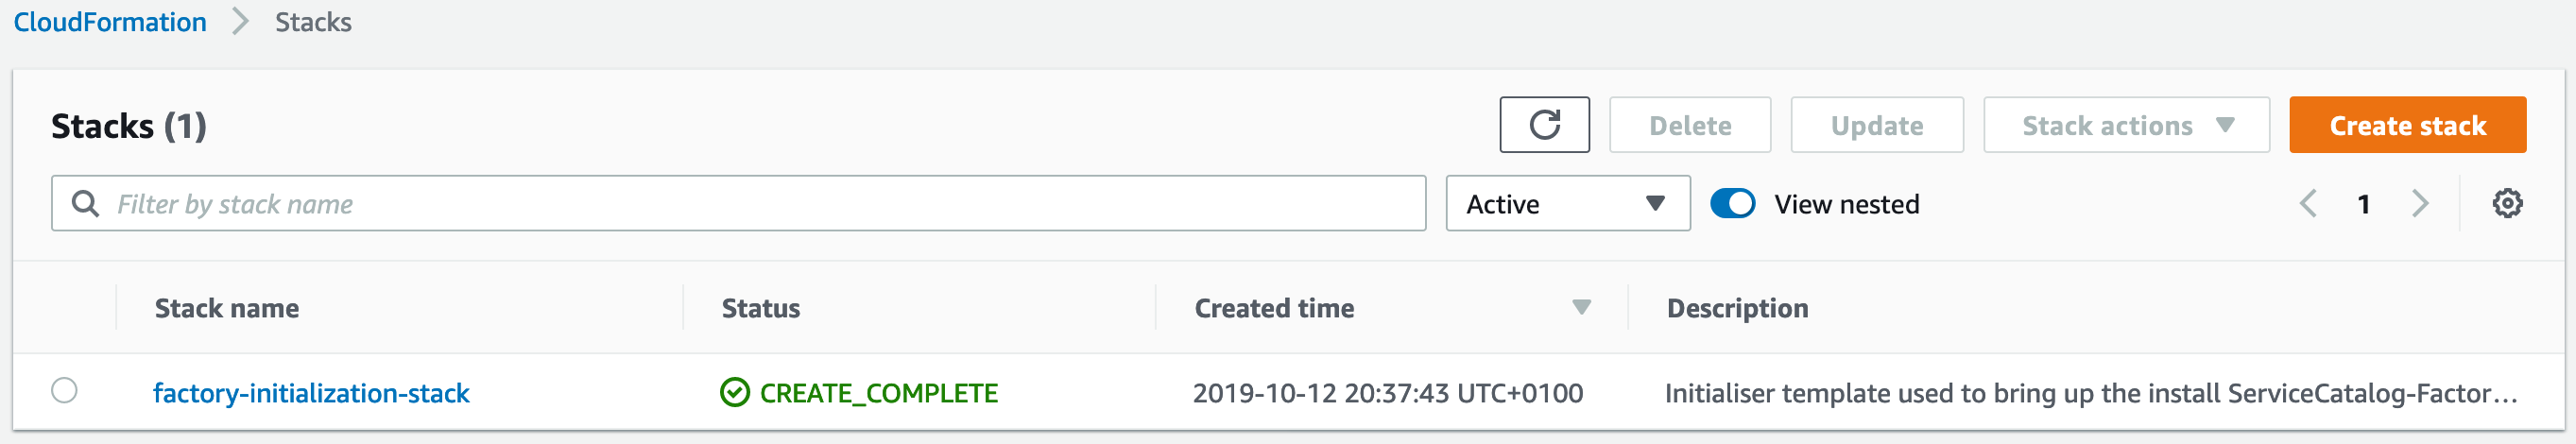Expand the Stack actions menu
This screenshot has width=2576, height=444.
click(x=2126, y=125)
